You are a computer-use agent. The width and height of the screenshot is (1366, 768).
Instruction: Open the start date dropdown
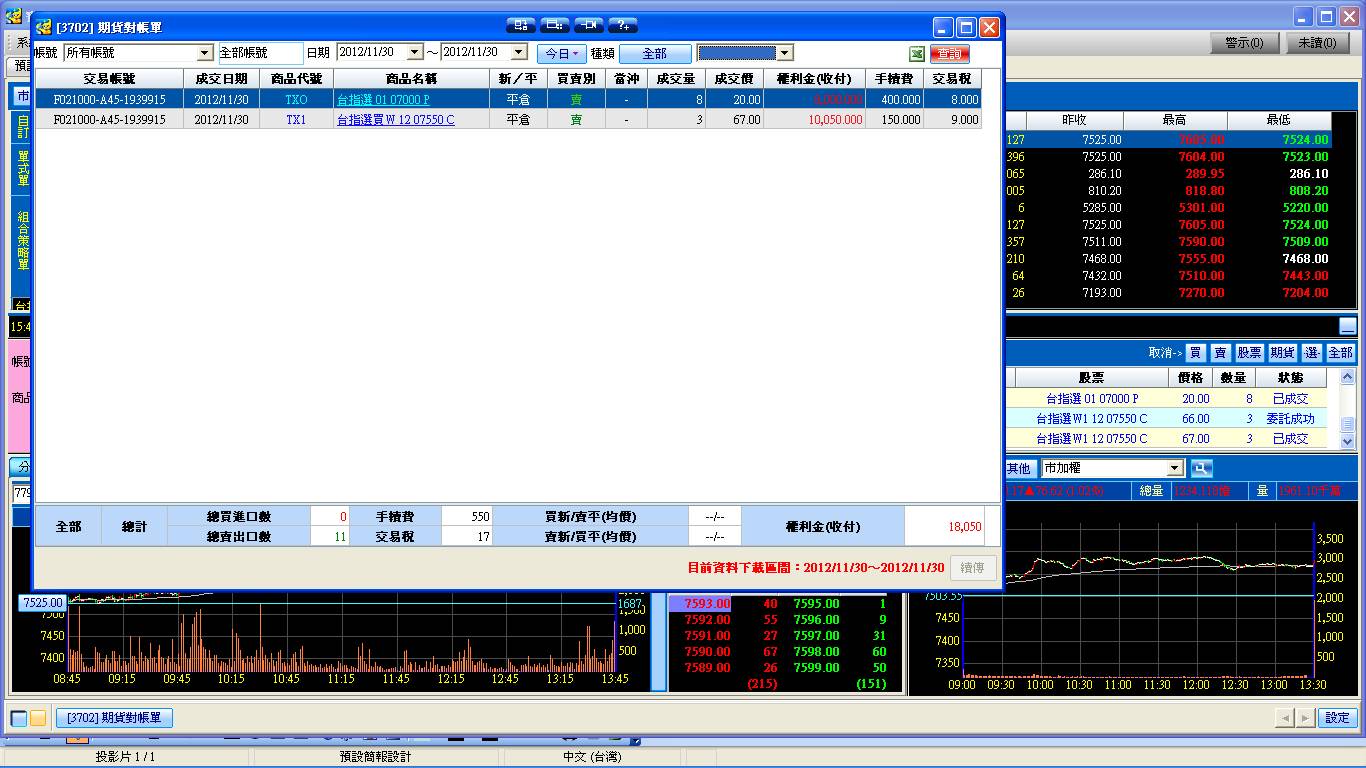point(415,53)
